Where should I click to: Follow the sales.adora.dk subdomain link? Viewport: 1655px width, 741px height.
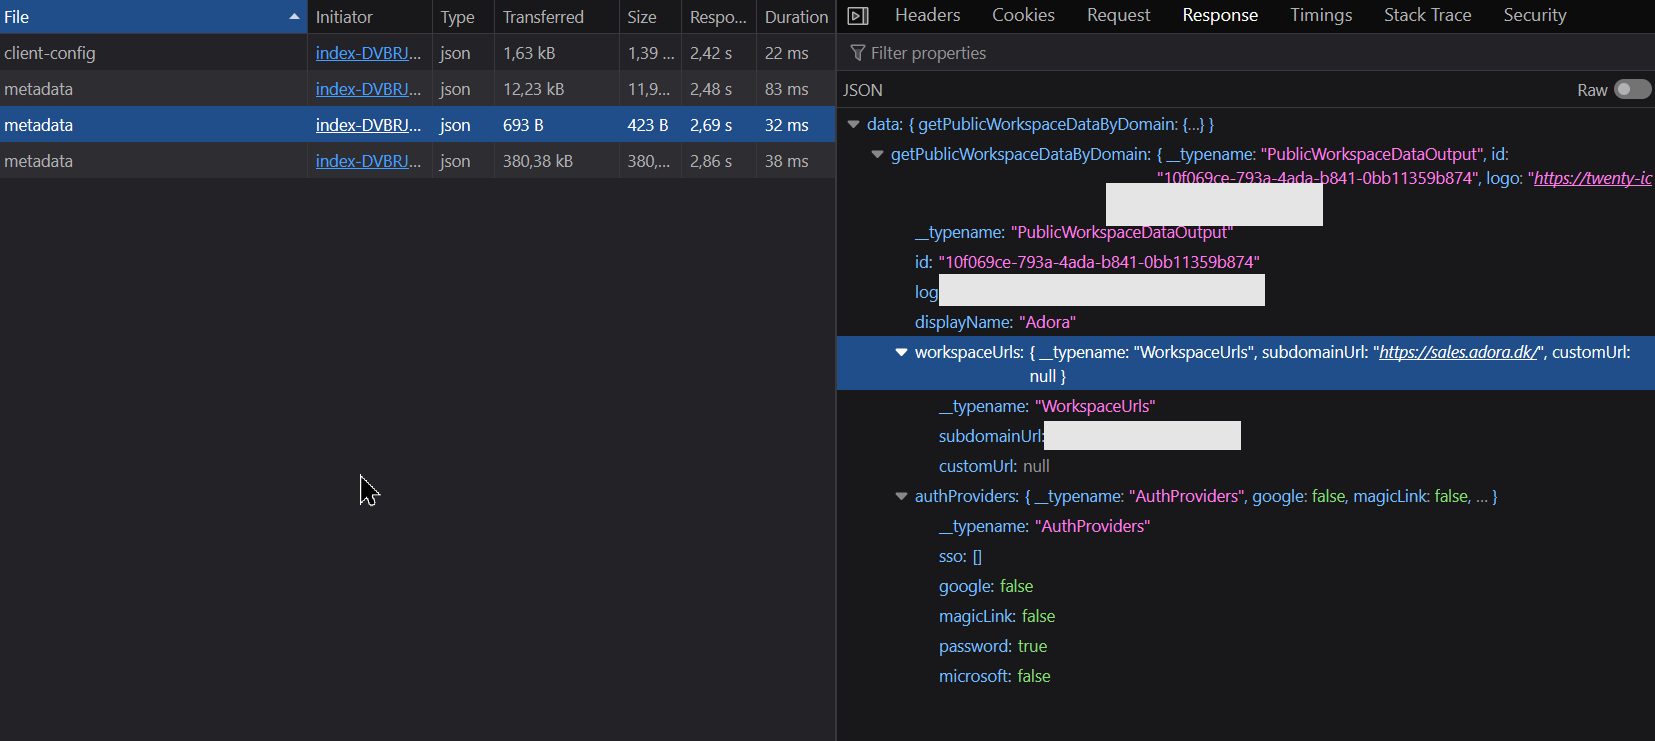coord(1459,352)
